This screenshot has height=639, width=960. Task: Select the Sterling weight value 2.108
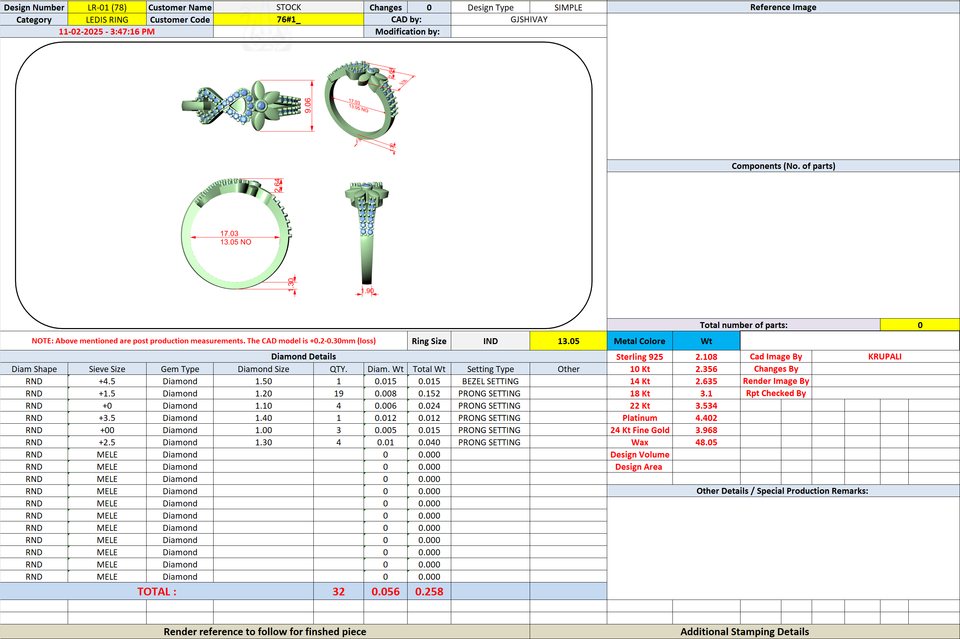707,357
